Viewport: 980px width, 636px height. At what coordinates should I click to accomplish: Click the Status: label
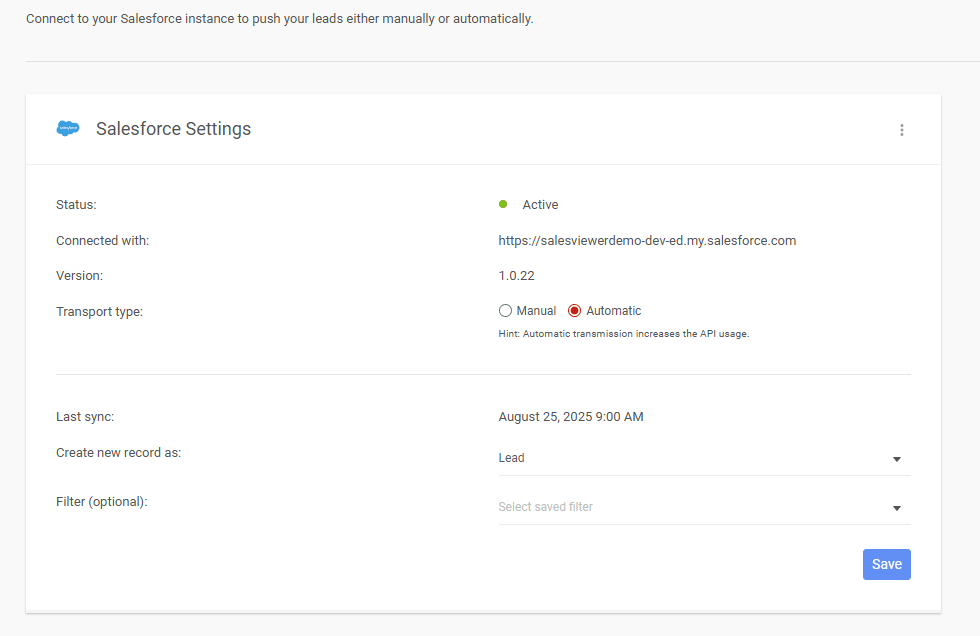coord(76,204)
